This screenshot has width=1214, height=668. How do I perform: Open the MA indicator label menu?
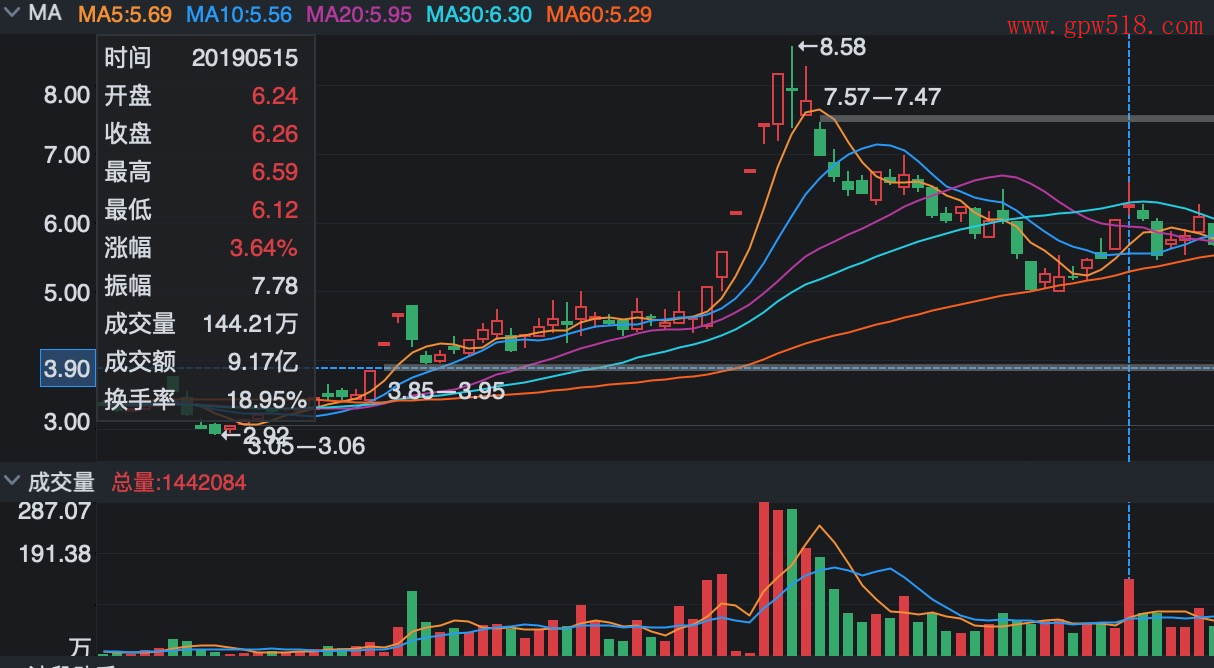[x=46, y=14]
